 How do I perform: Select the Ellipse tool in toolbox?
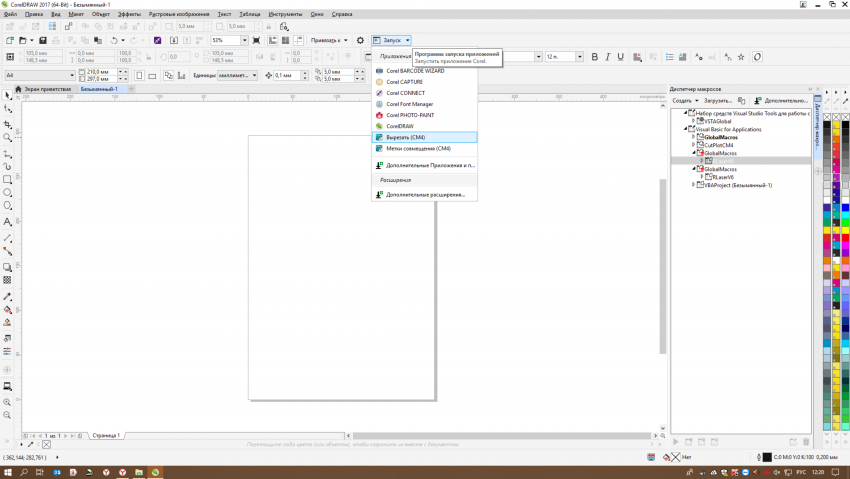point(8,192)
